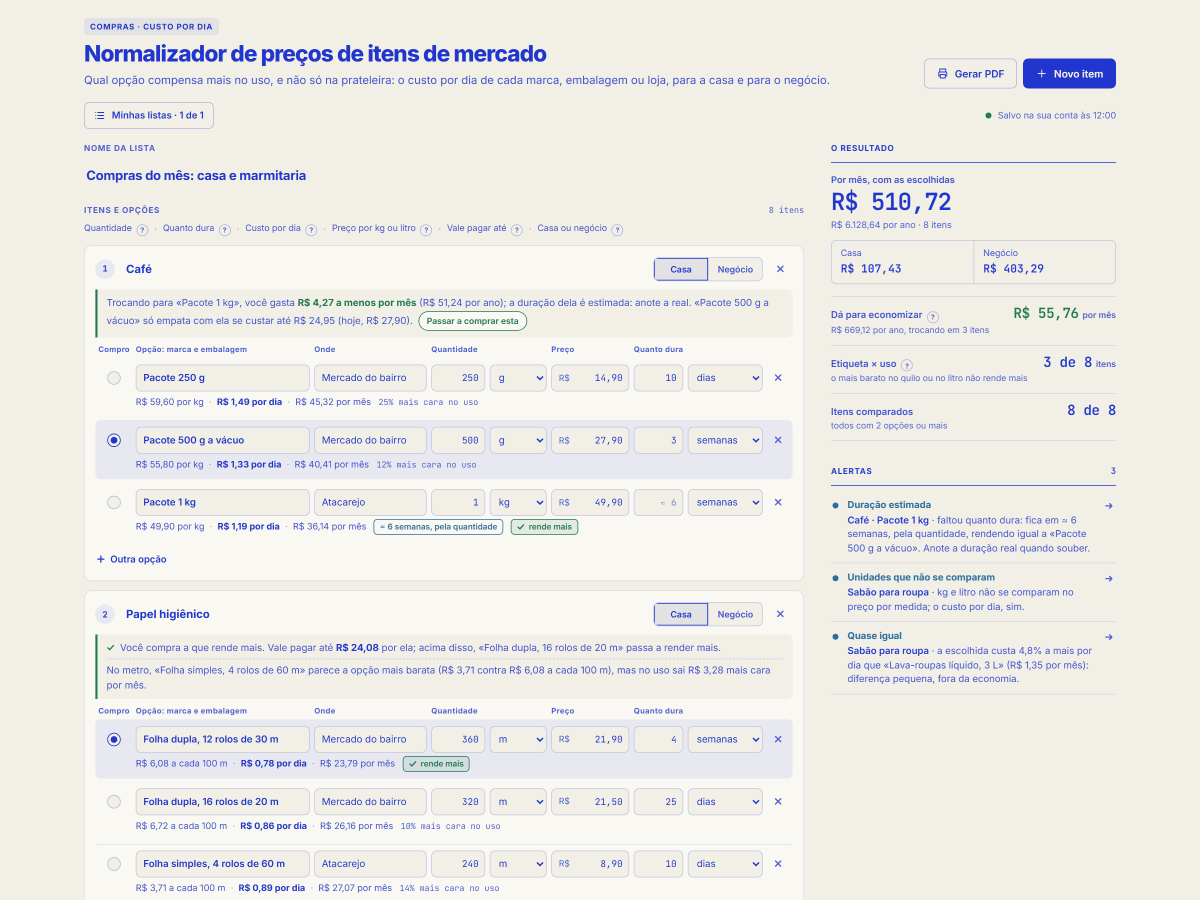
Task: Open help icon next to Custo por dia
Action: [311, 229]
